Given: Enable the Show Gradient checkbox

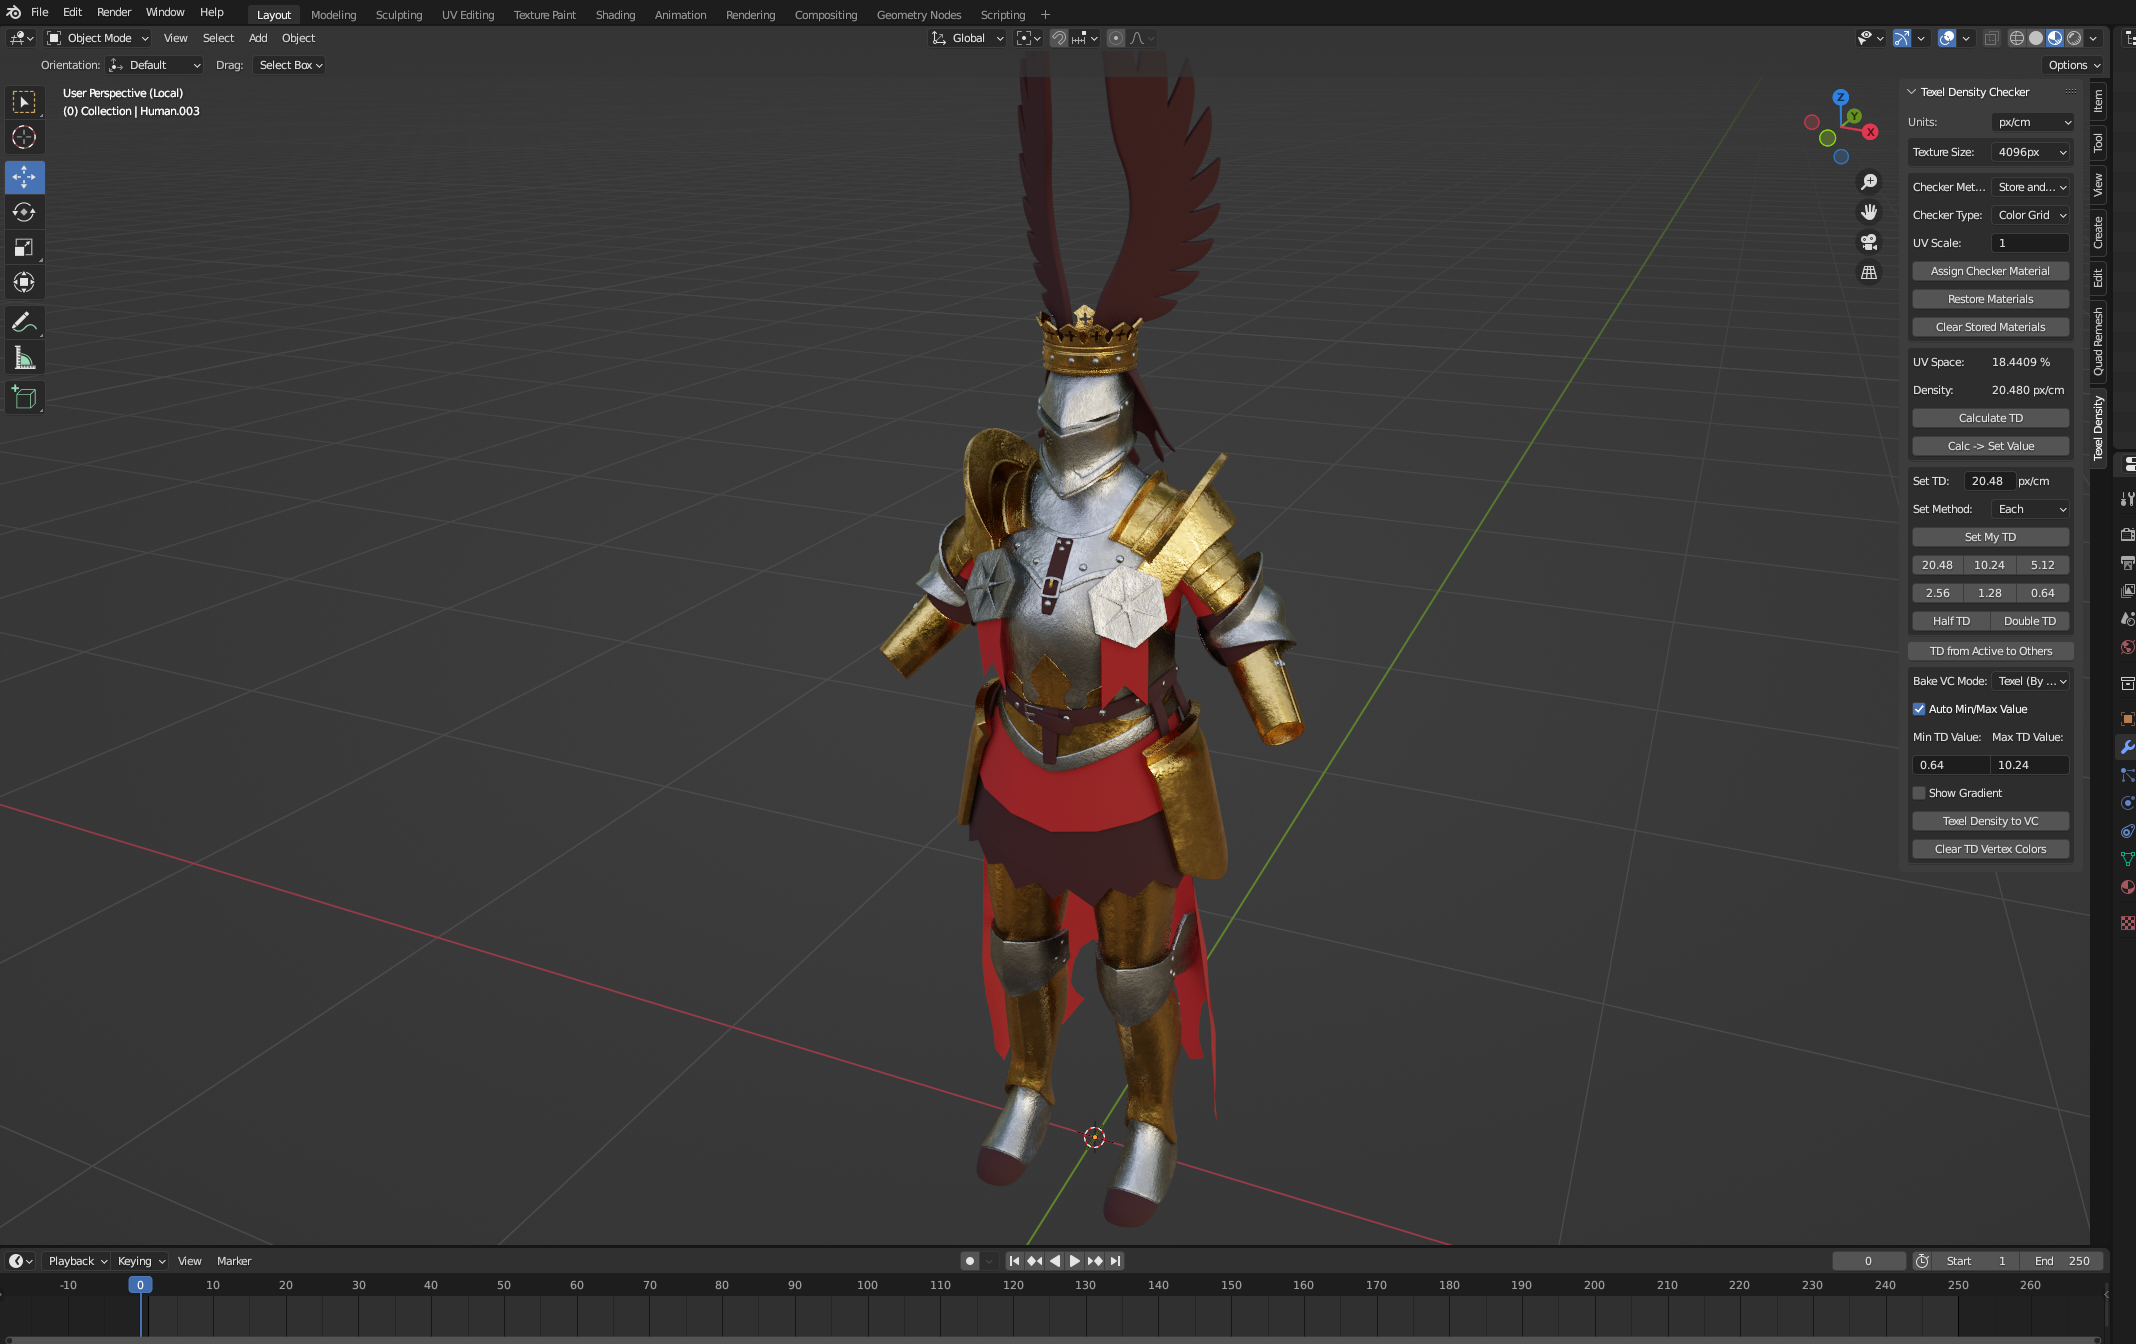Looking at the screenshot, I should click(1919, 793).
